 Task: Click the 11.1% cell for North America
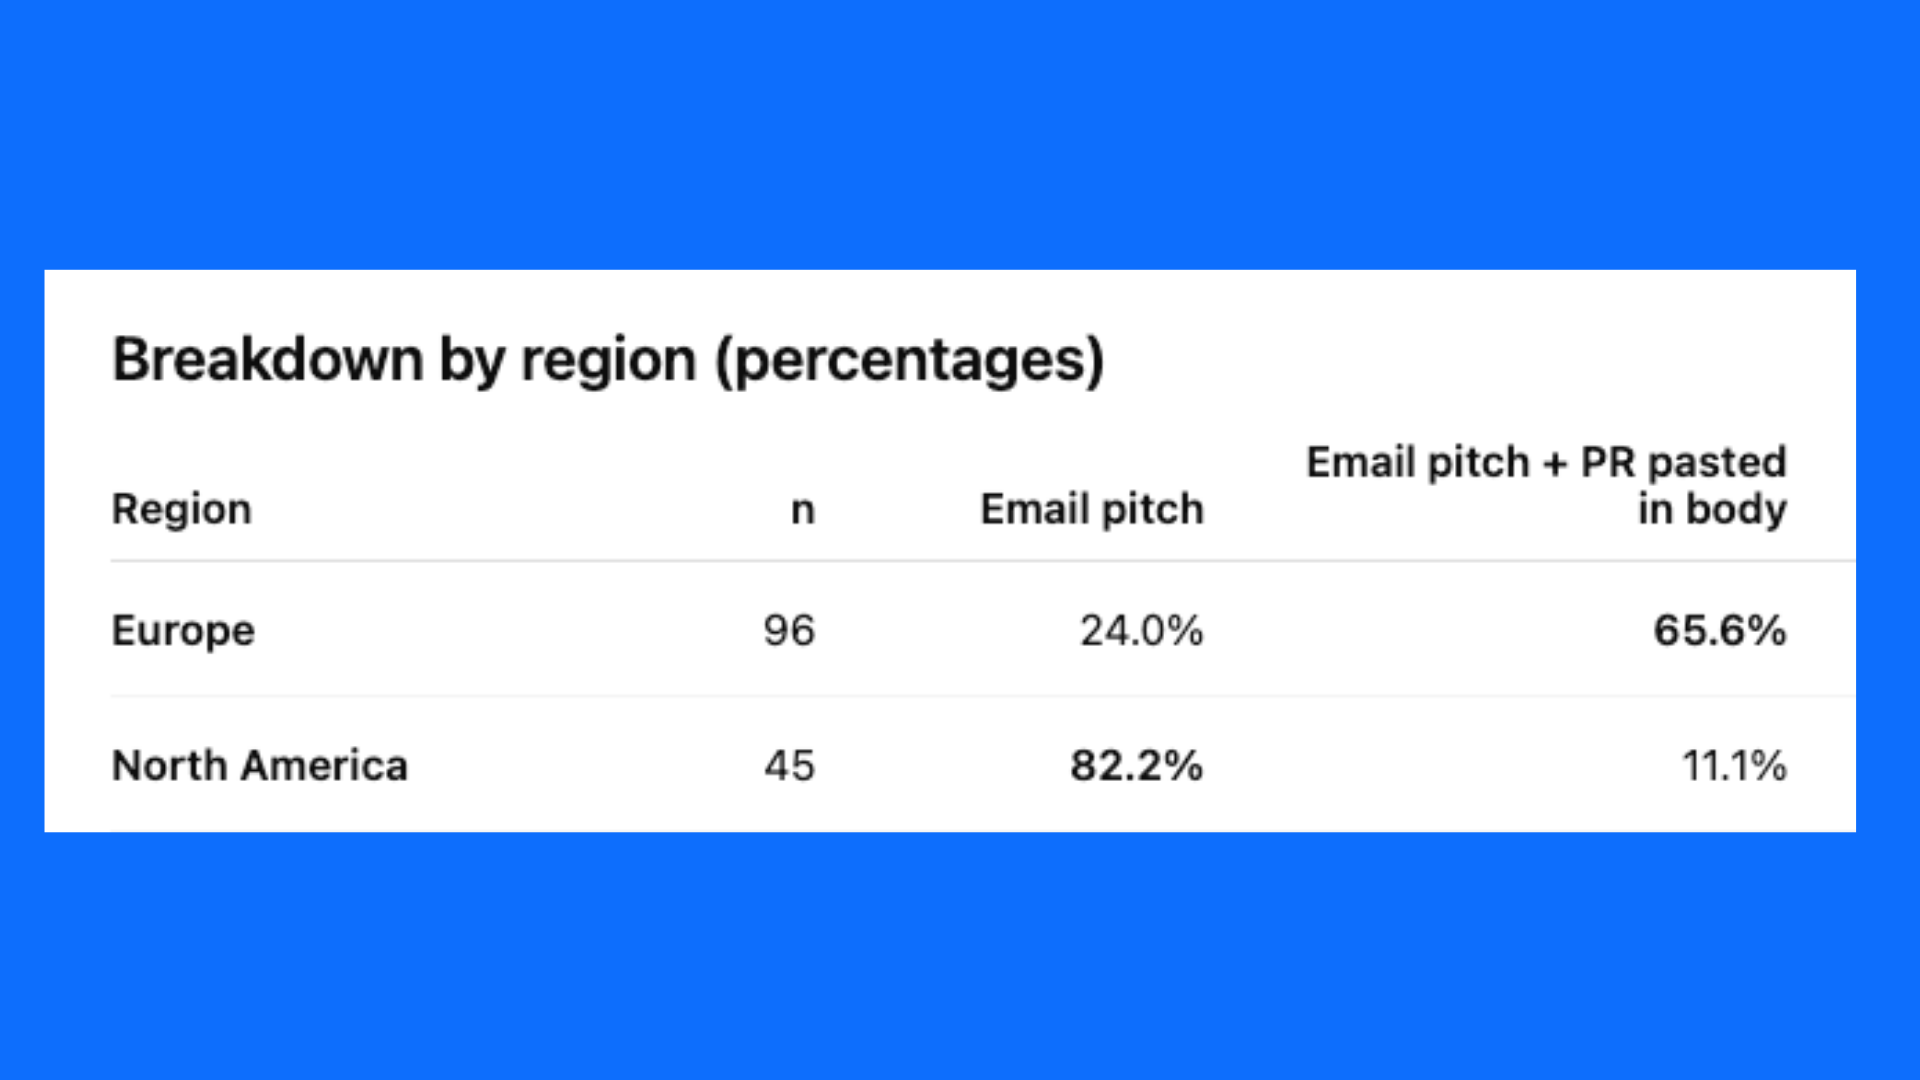click(1734, 766)
